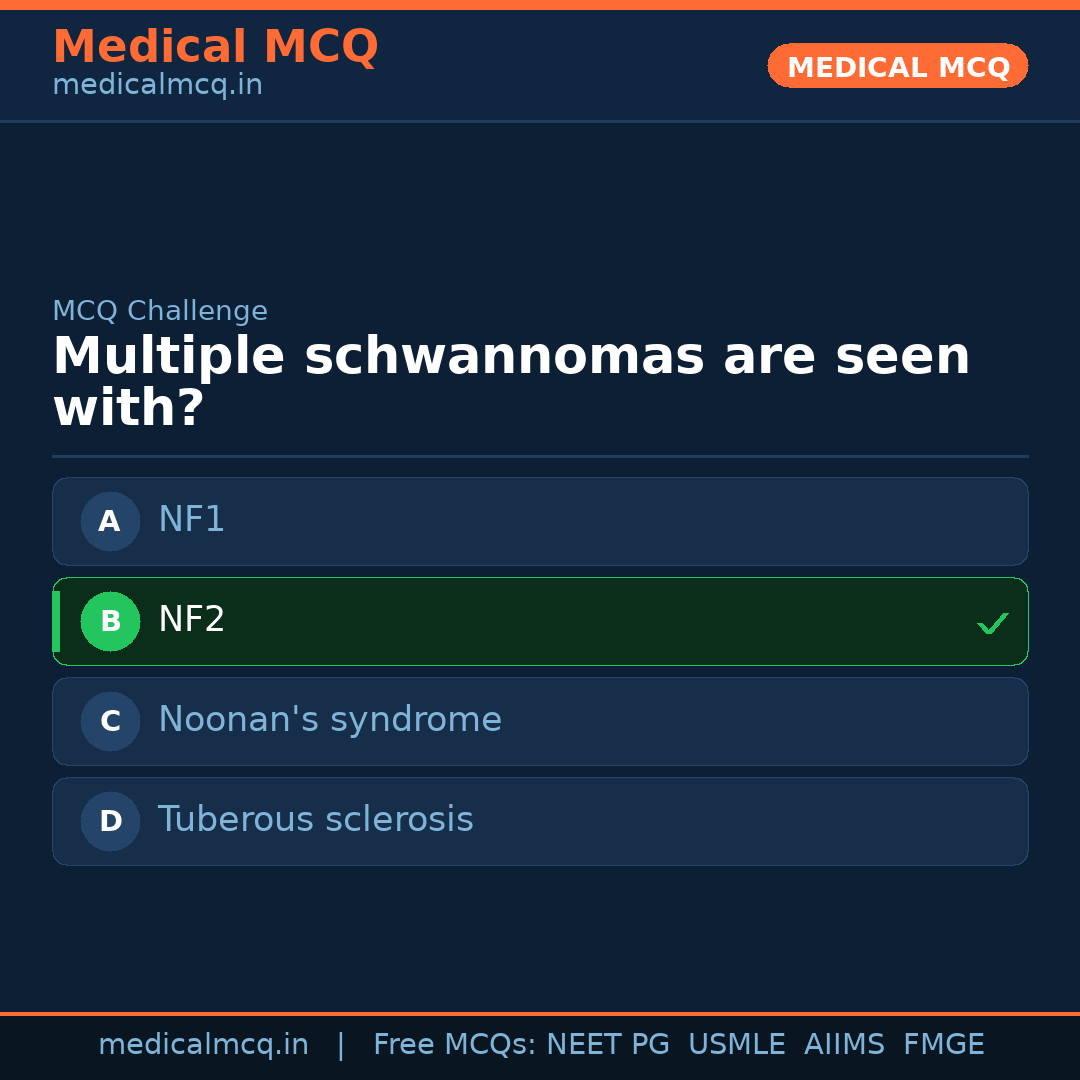The height and width of the screenshot is (1080, 1080).
Task: Click the letter C circle icon
Action: pyautogui.click(x=110, y=721)
